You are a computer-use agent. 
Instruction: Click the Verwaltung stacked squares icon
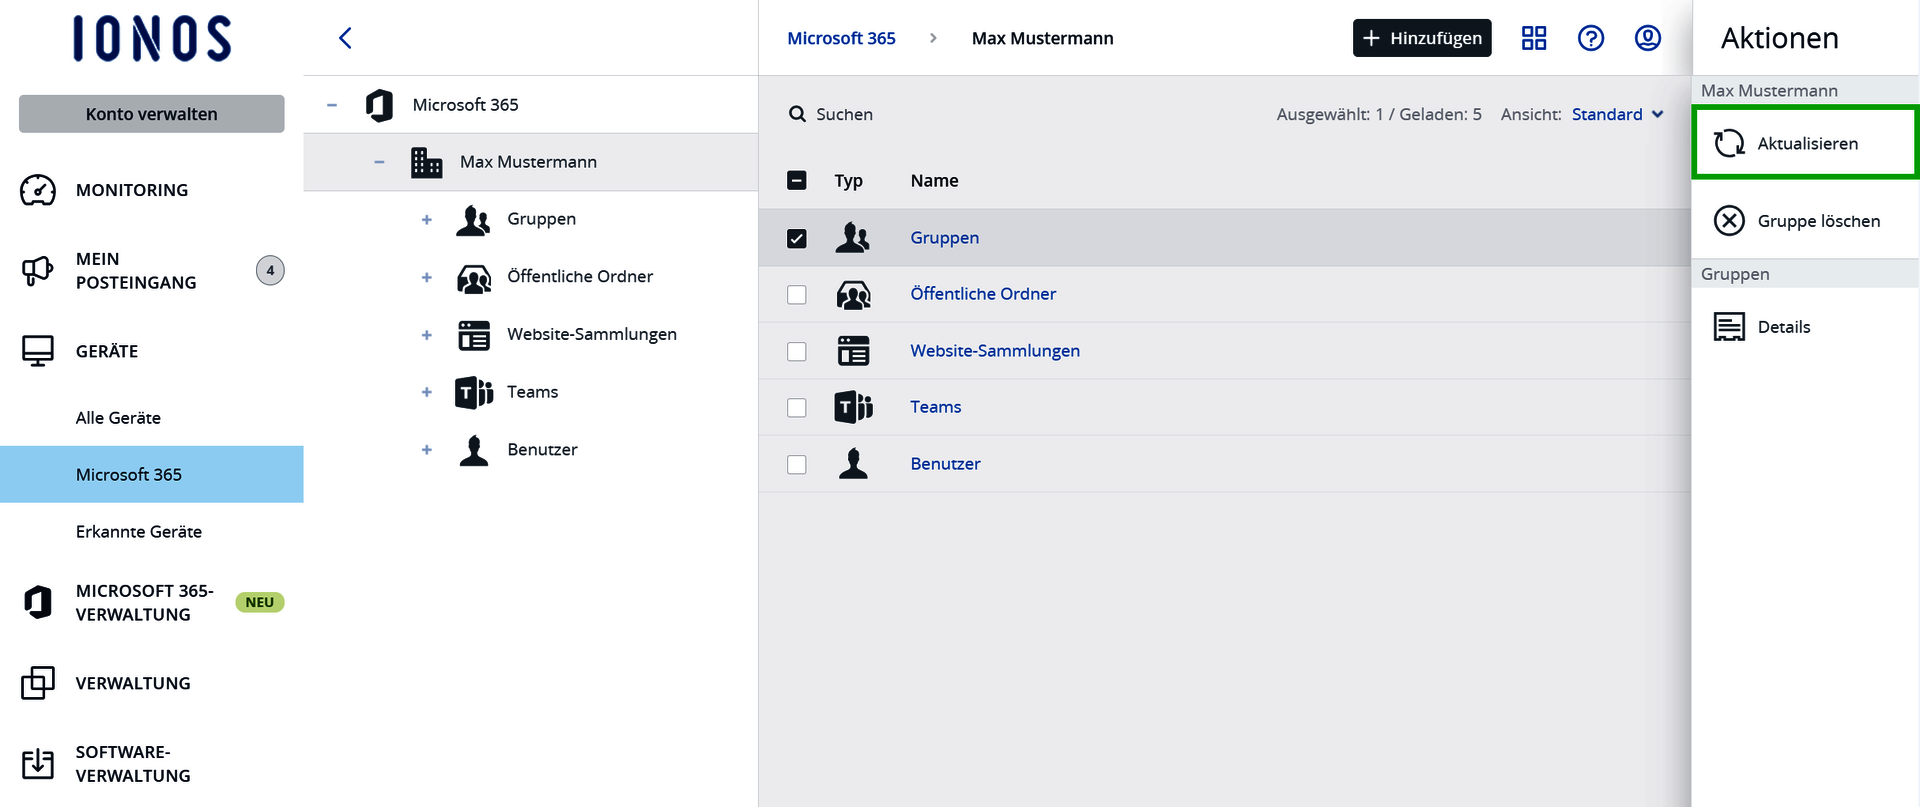38,683
